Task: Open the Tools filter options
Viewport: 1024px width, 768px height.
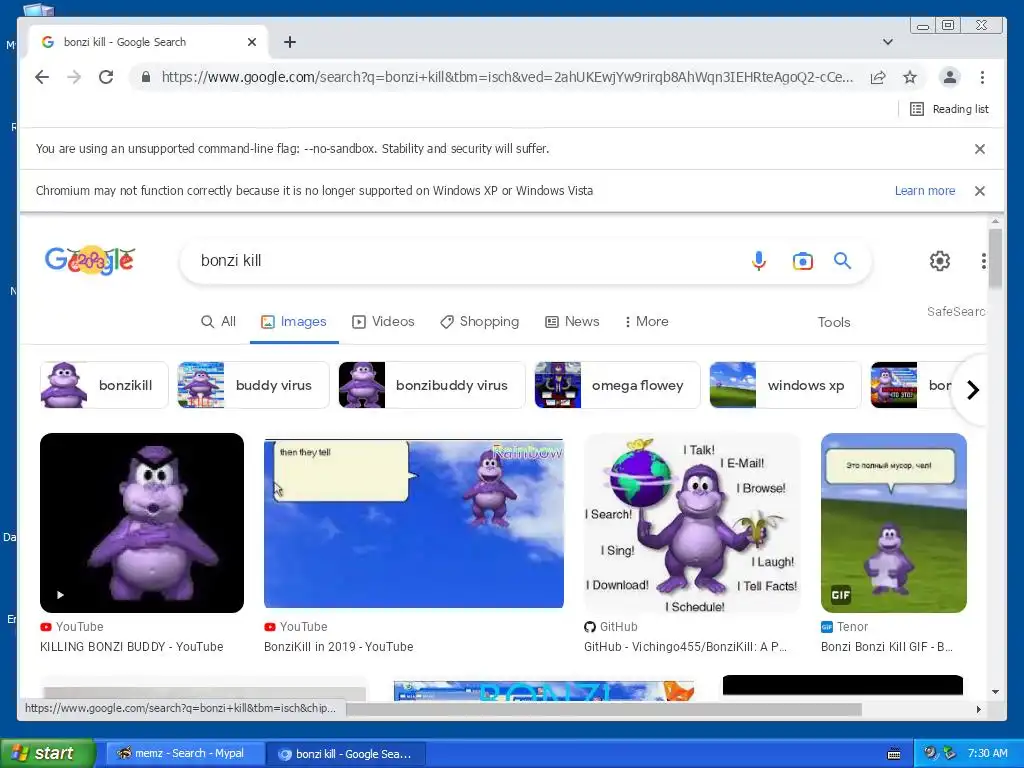Action: click(x=834, y=322)
